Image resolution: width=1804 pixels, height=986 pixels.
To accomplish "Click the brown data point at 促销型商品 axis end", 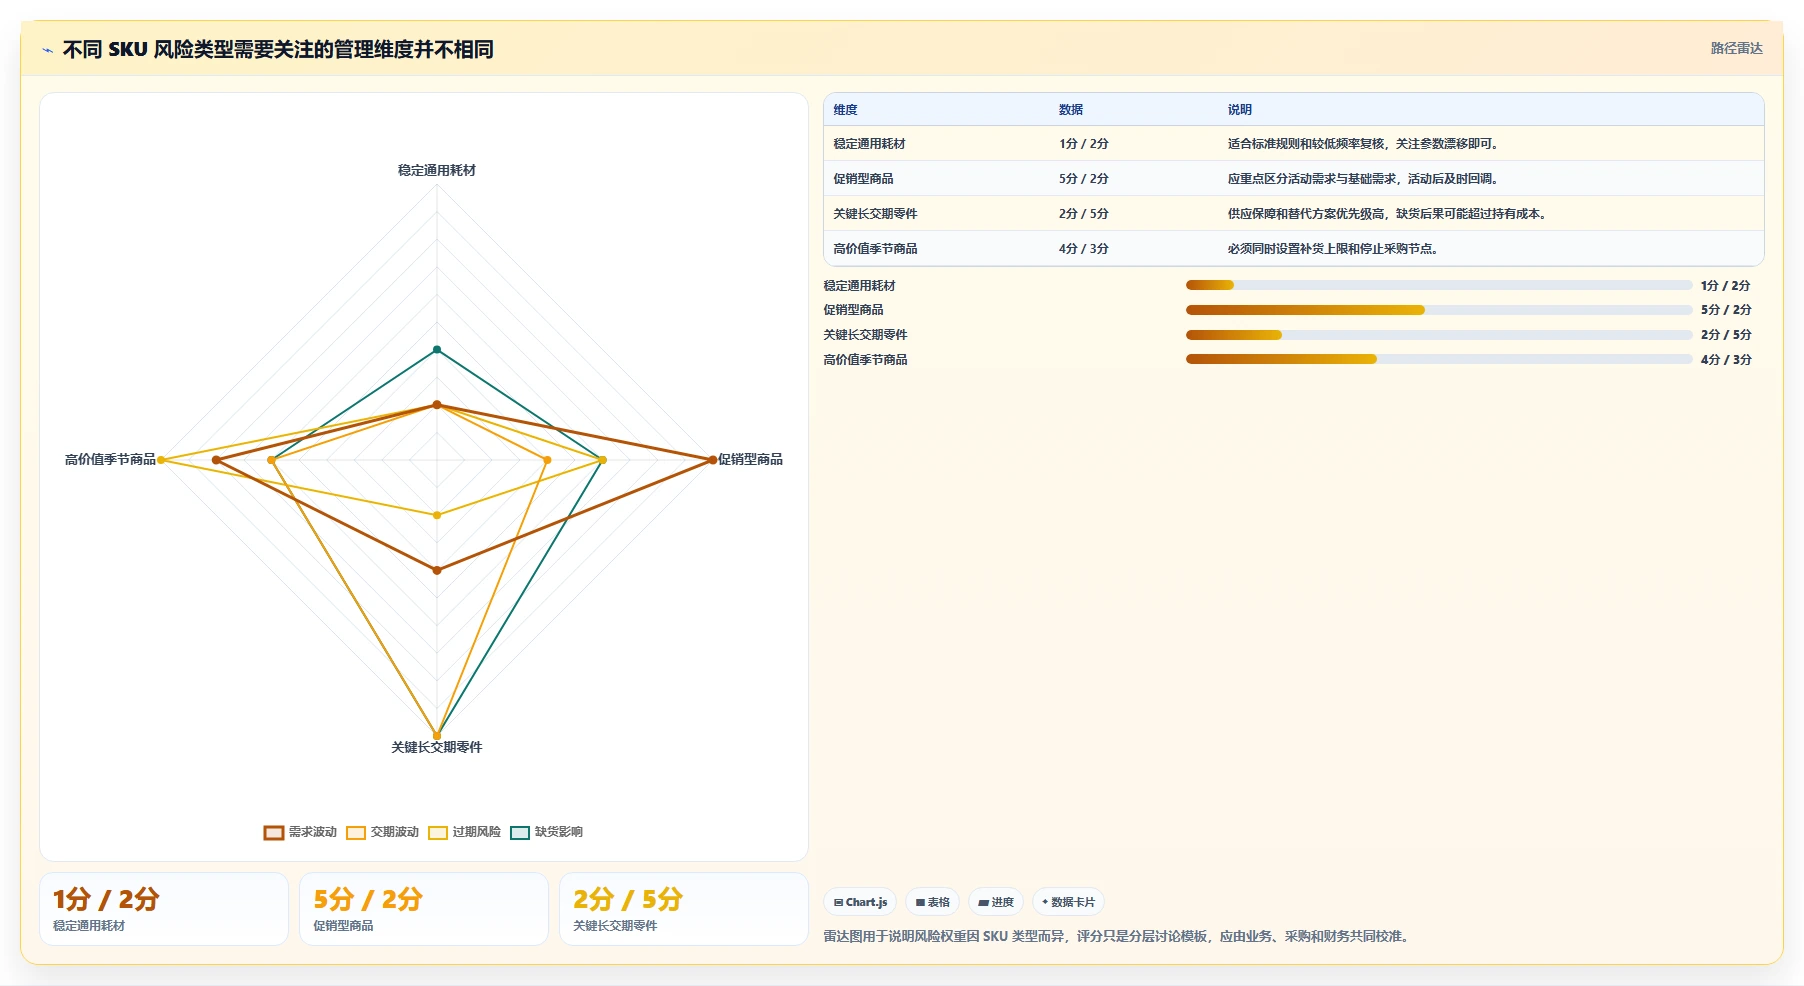I will tap(713, 460).
